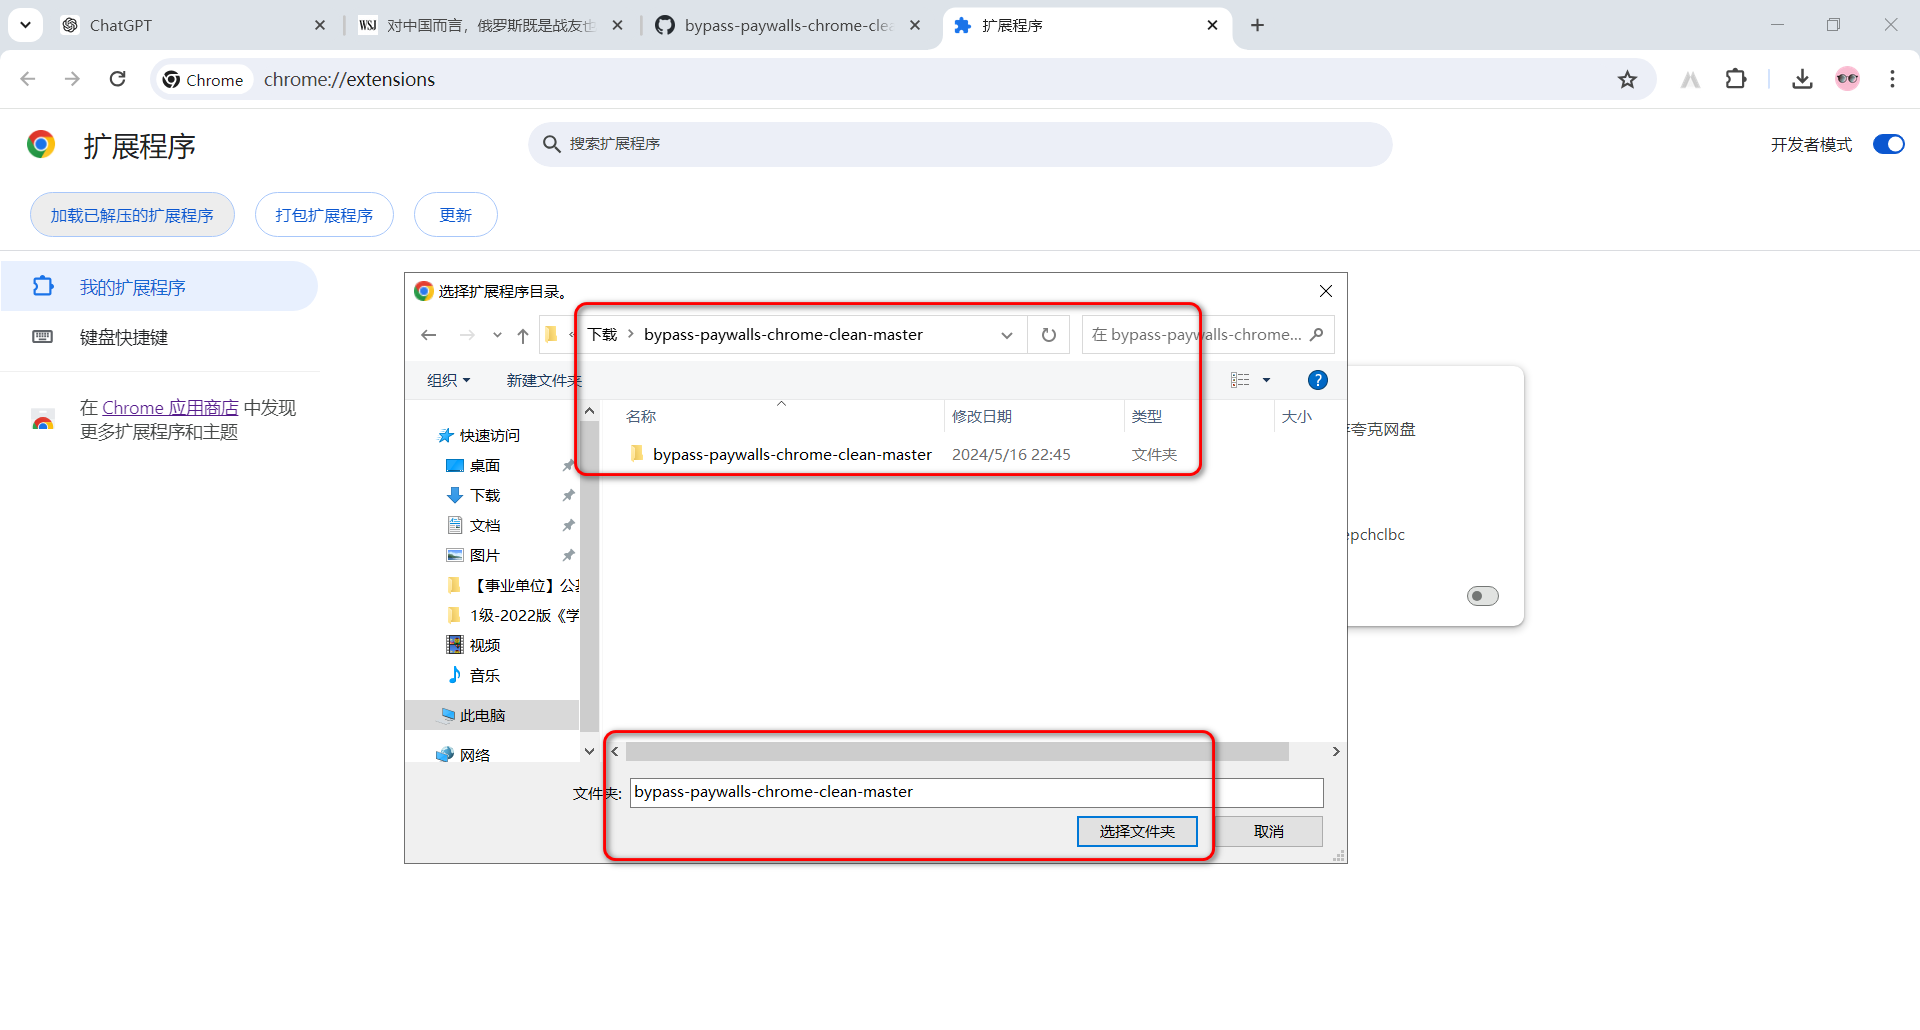Click the 更新 button
Image resolution: width=1920 pixels, height=1030 pixels.
point(455,215)
